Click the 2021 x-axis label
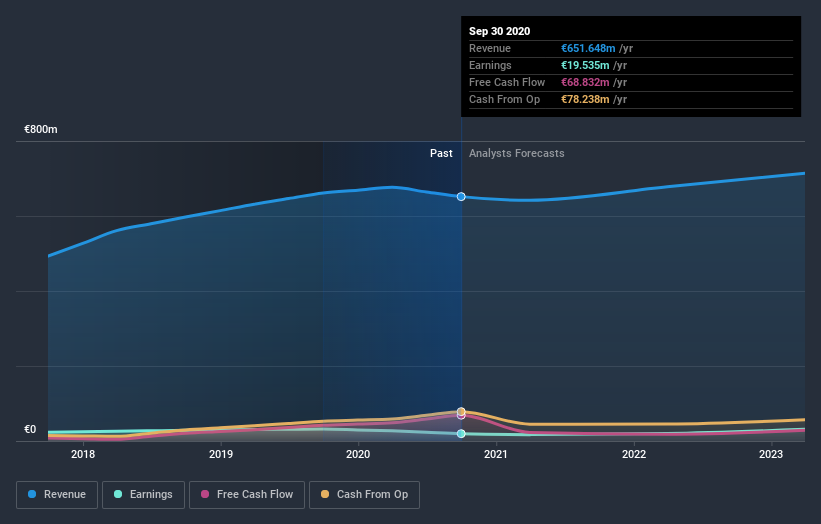 tap(496, 454)
